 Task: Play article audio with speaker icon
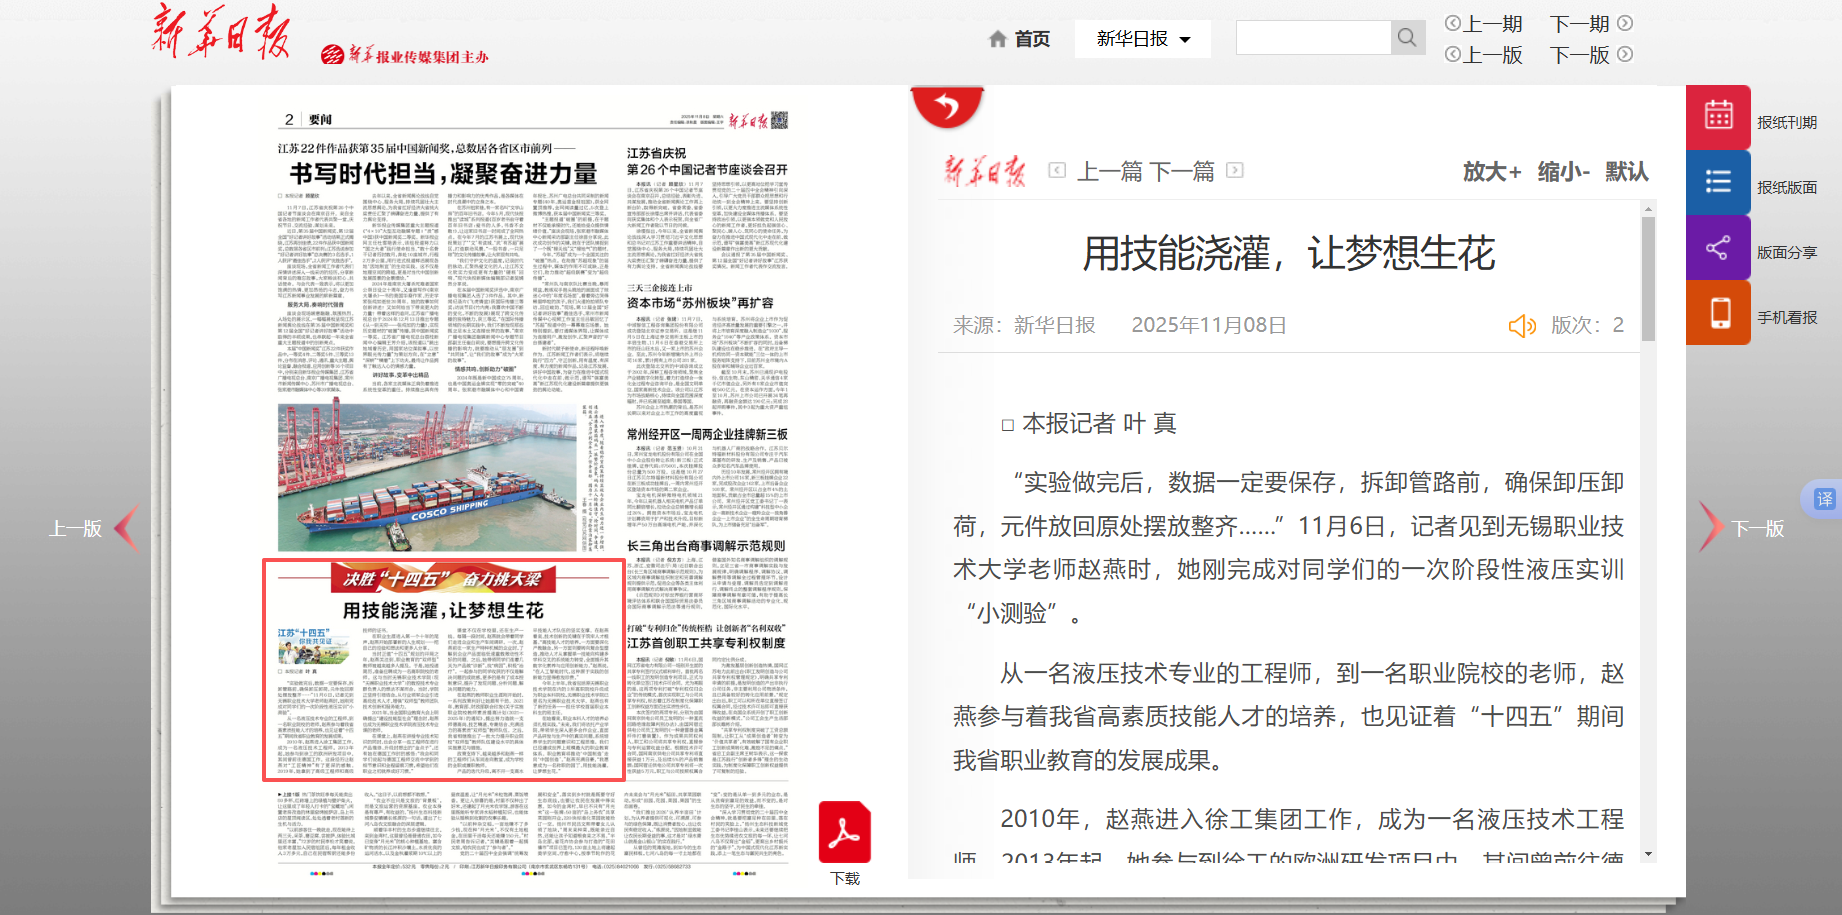[x=1521, y=326]
